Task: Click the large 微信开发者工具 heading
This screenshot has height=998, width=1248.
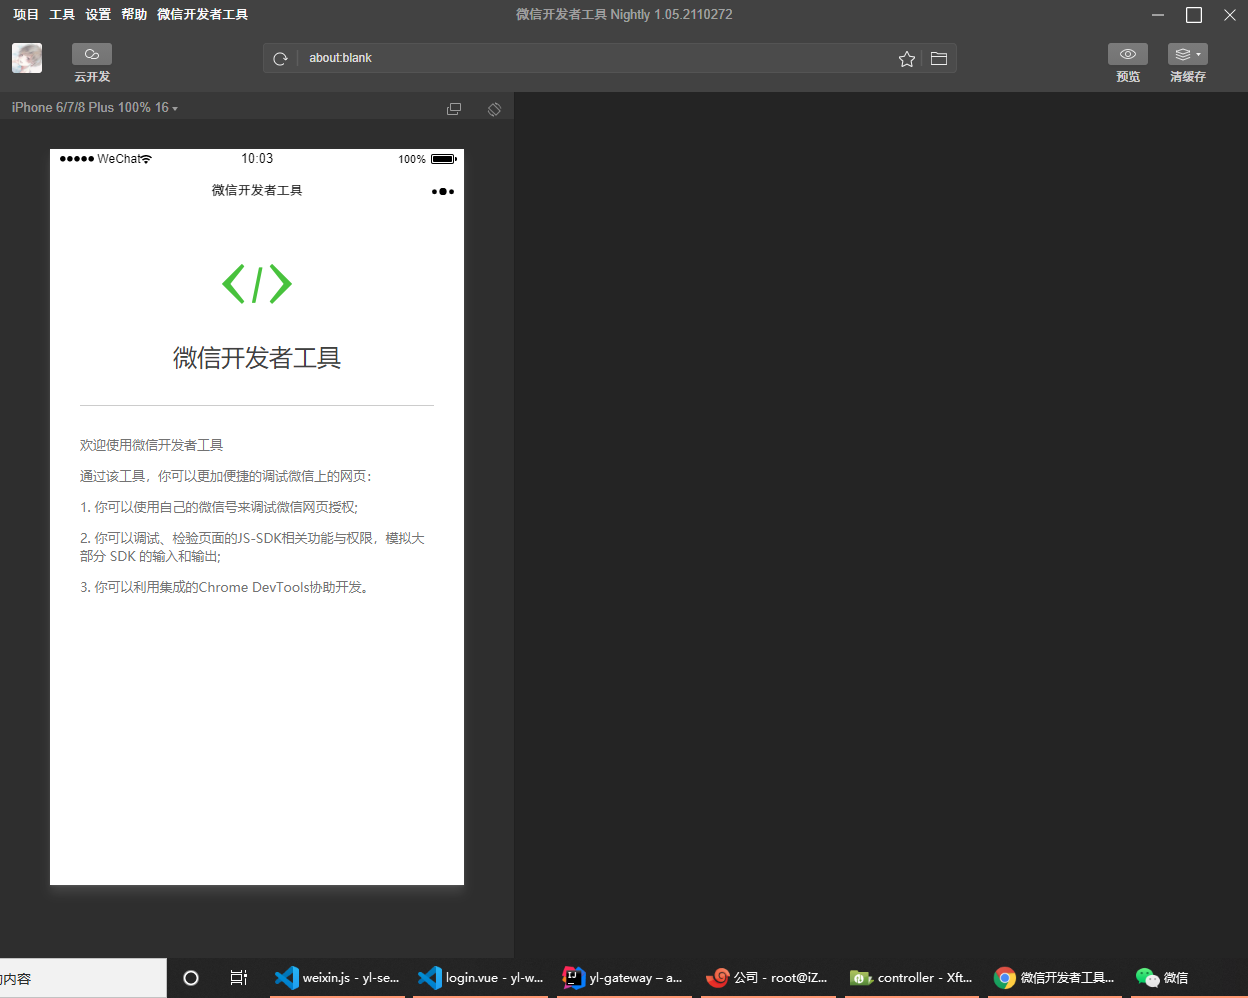Action: tap(257, 358)
